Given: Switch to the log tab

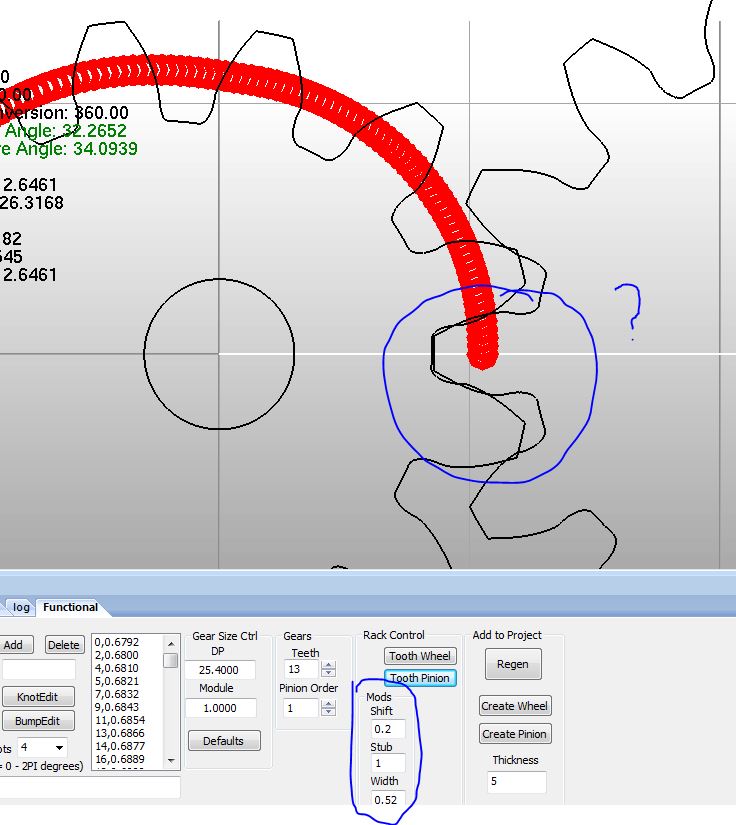Looking at the screenshot, I should [x=21, y=607].
